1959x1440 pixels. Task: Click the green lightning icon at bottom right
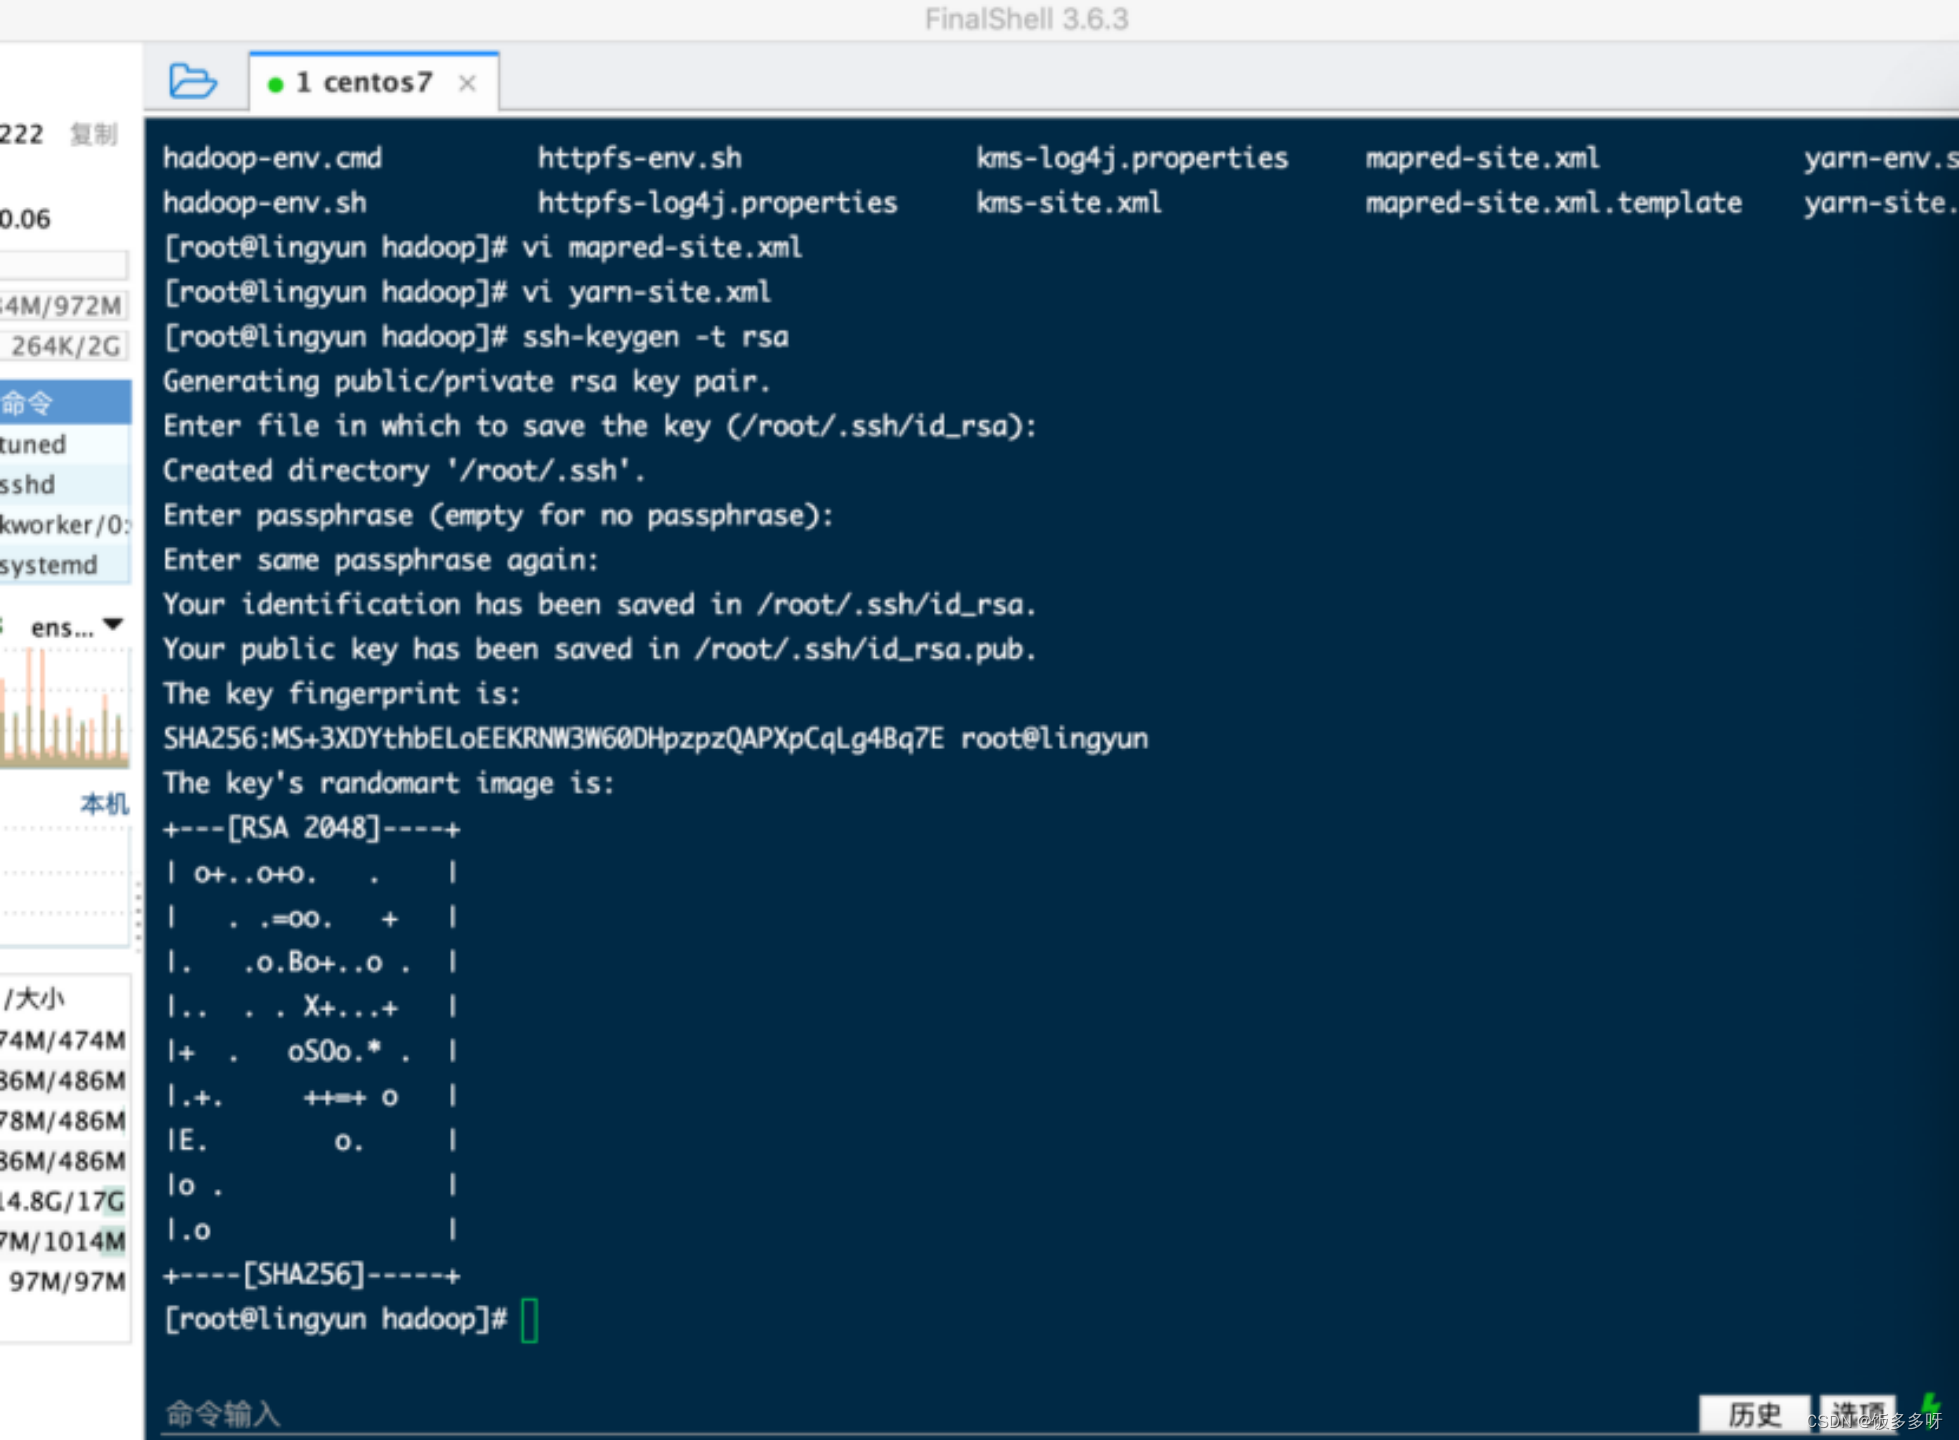pyautogui.click(x=1930, y=1408)
